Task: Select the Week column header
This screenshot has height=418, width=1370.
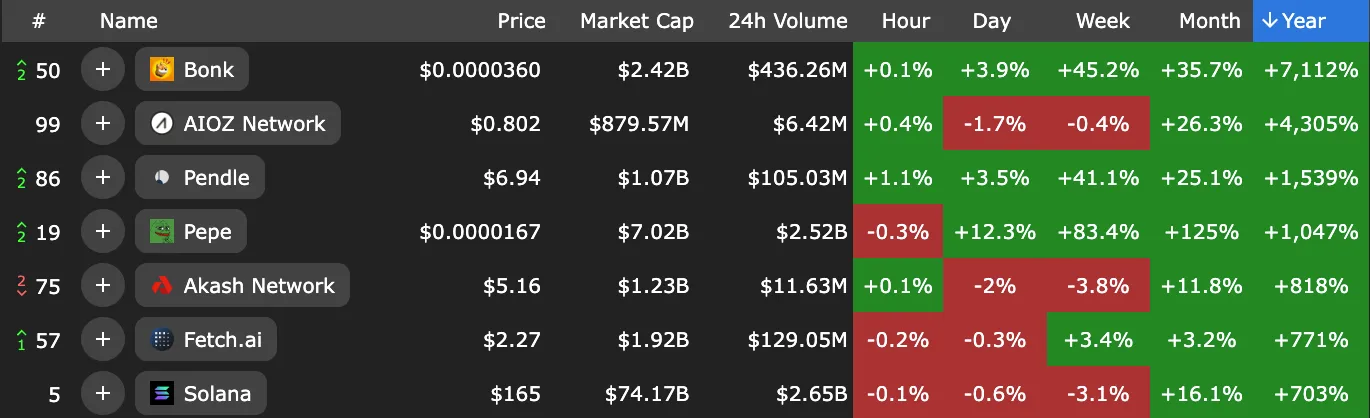Action: tap(1102, 21)
